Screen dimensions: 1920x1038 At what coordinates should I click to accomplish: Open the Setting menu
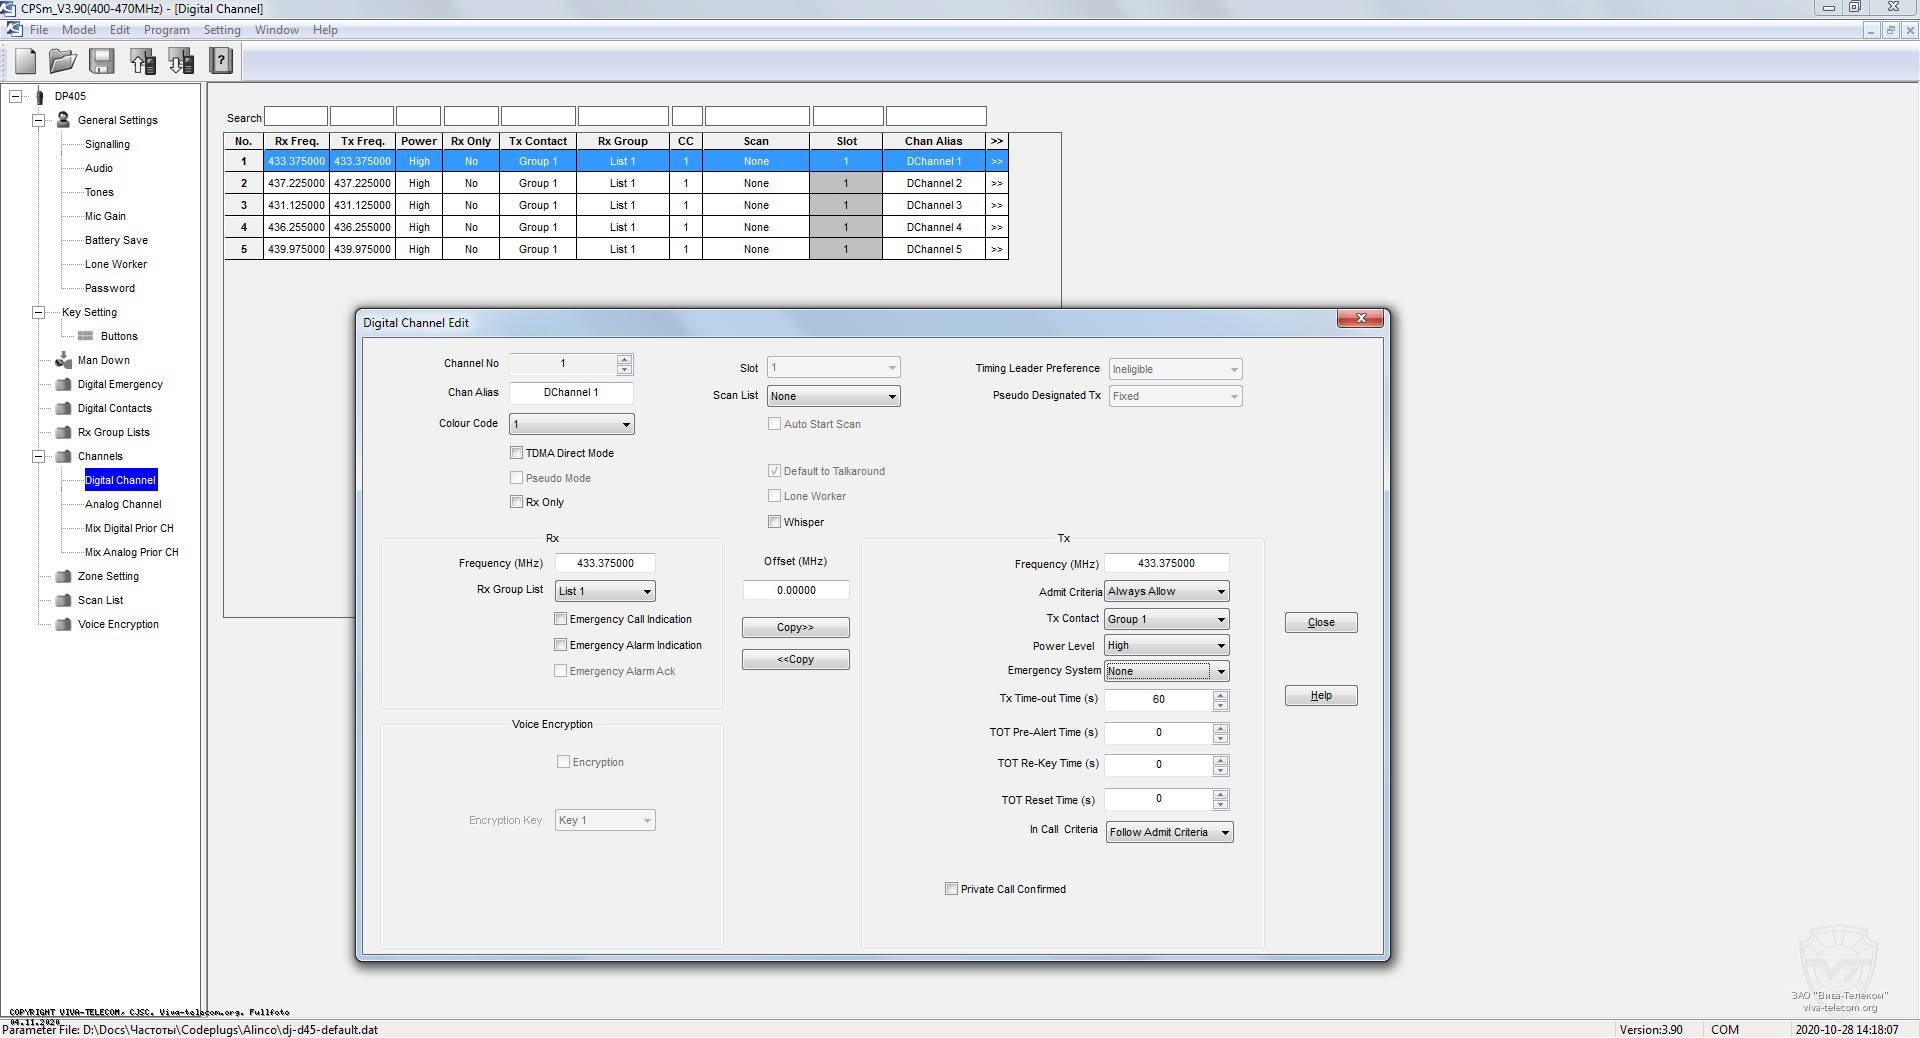click(222, 30)
